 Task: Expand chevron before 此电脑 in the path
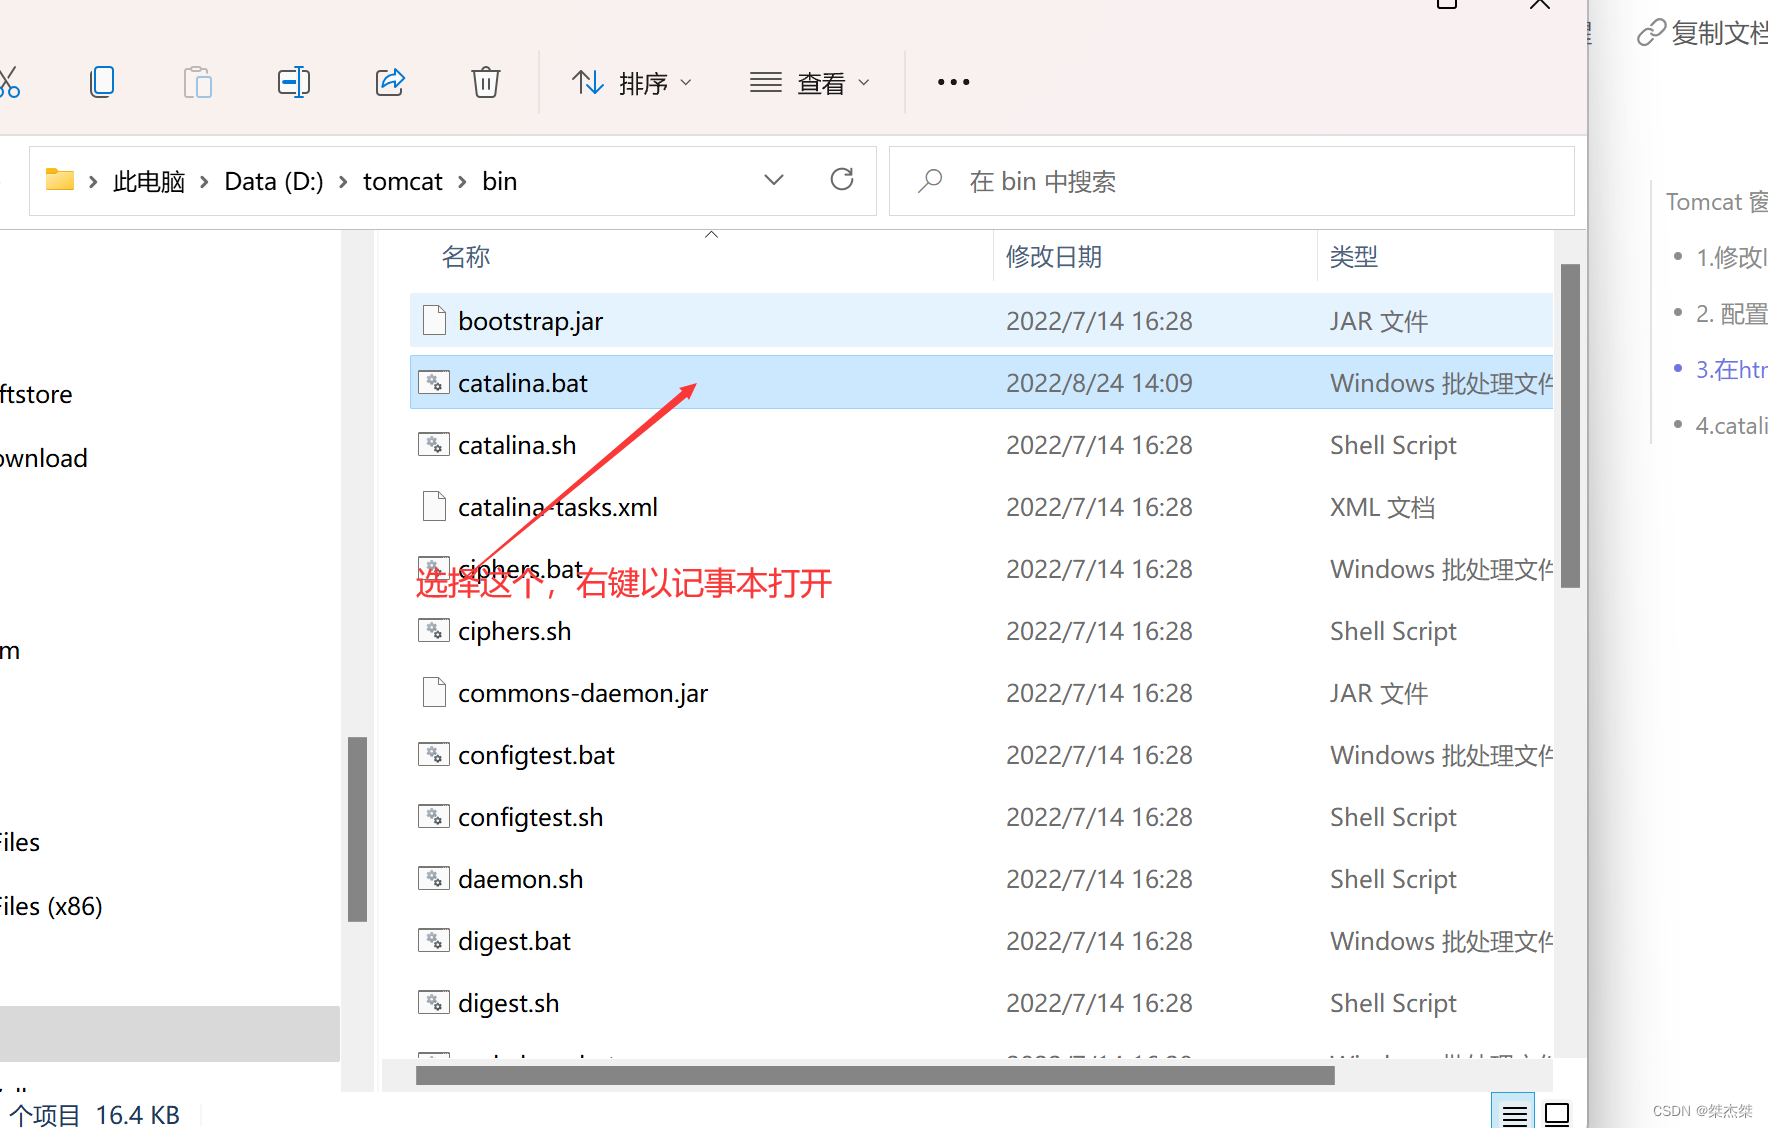coord(93,182)
